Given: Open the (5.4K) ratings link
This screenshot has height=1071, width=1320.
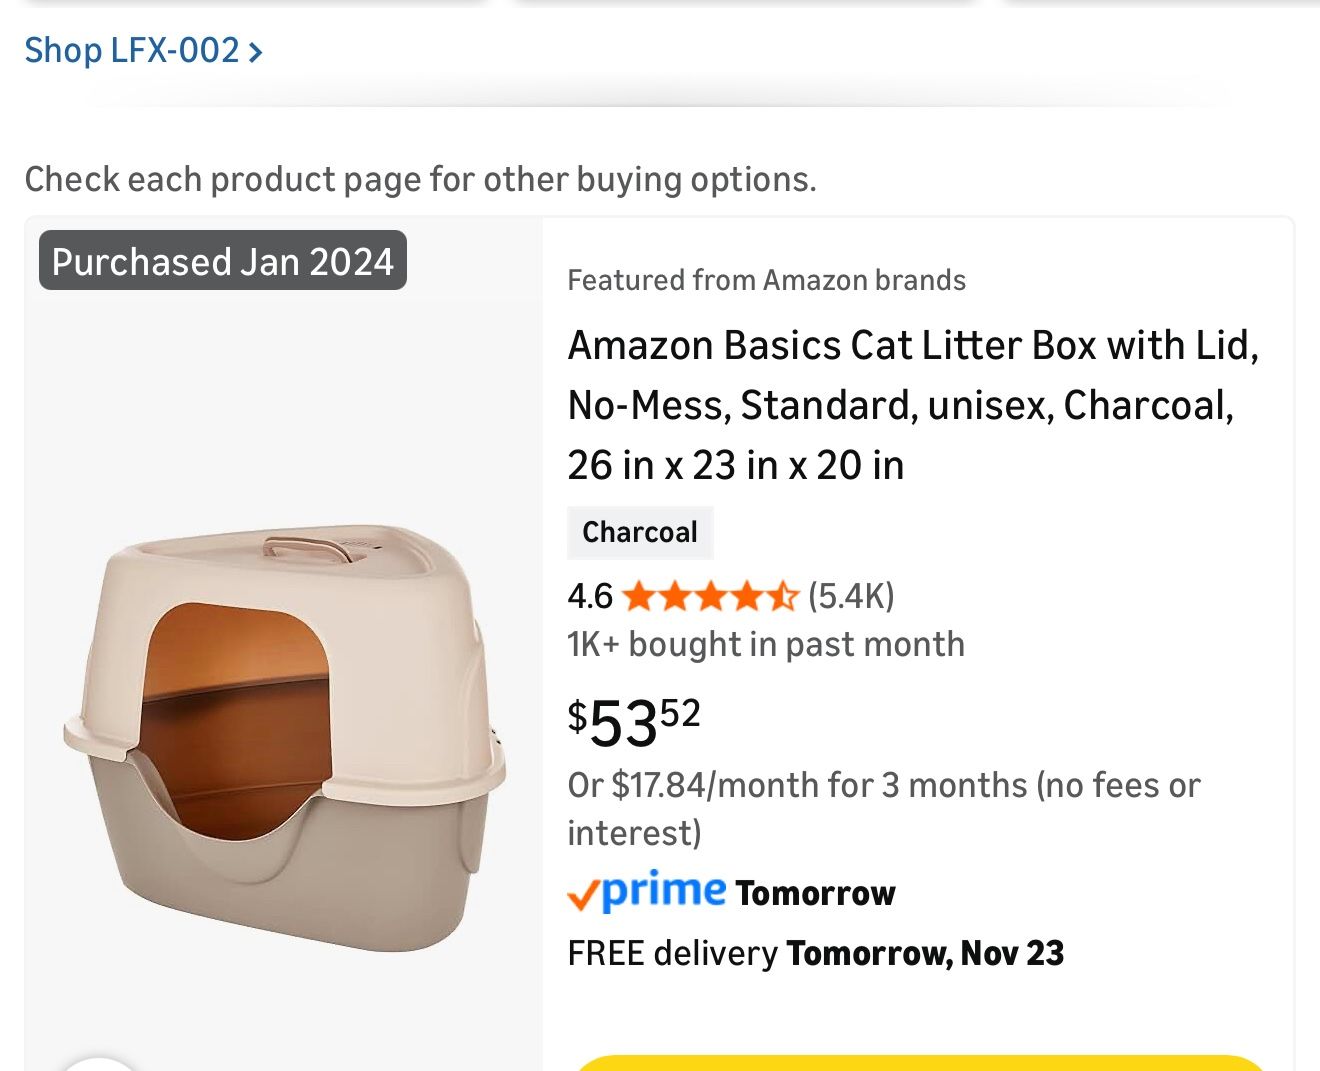Looking at the screenshot, I should pyautogui.click(x=850, y=596).
